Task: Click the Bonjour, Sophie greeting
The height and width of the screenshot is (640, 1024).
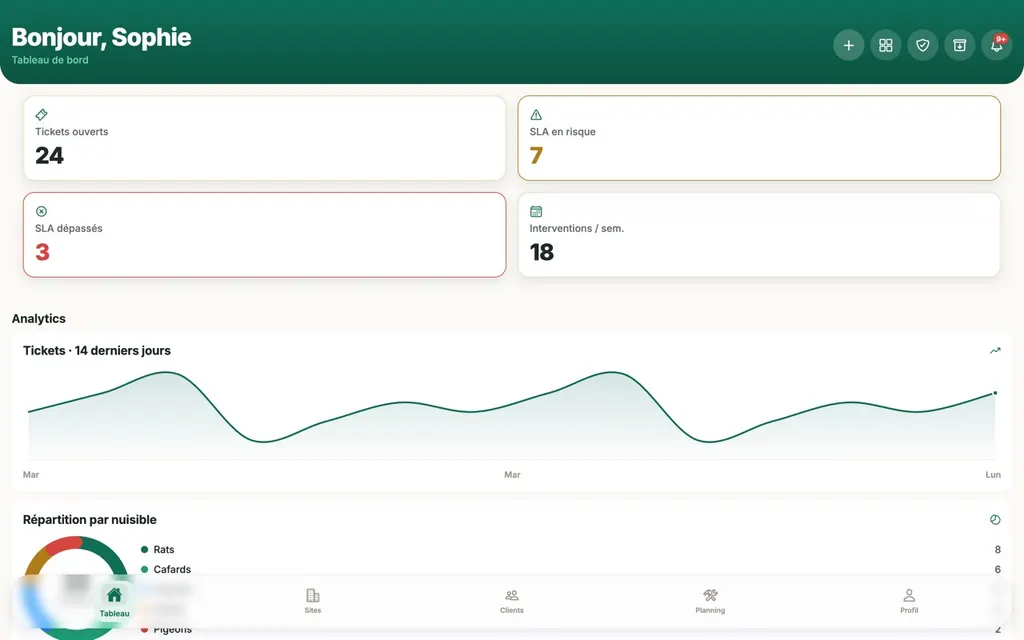Action: [x=101, y=37]
